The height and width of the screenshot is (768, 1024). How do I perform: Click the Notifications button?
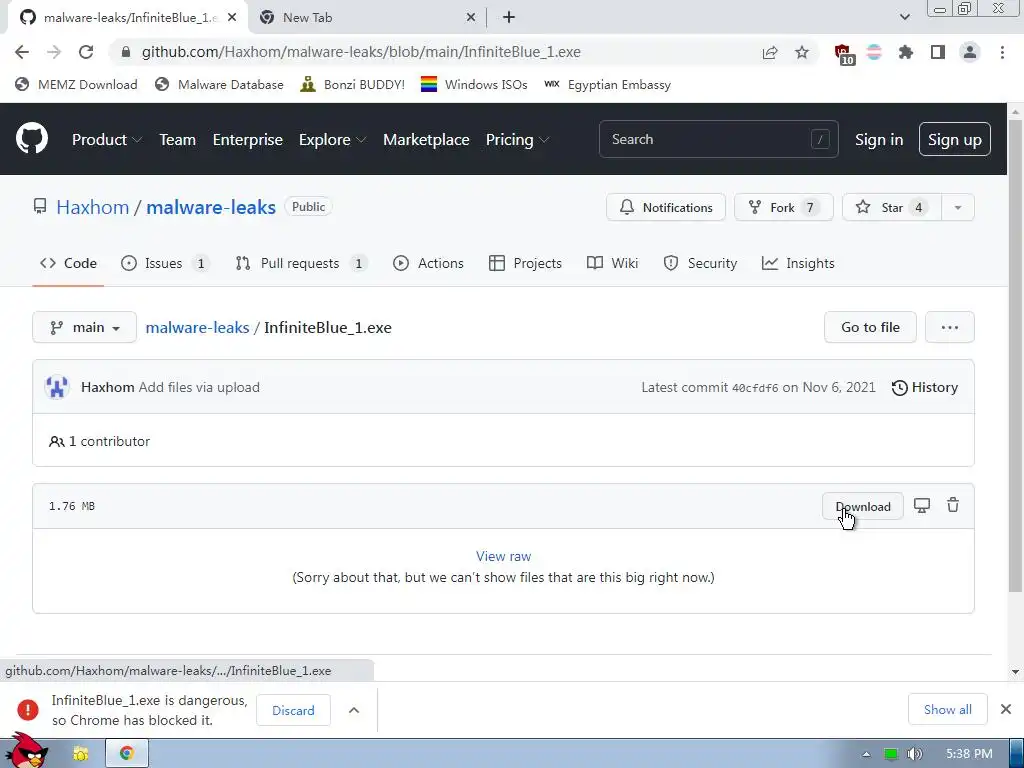click(x=665, y=208)
